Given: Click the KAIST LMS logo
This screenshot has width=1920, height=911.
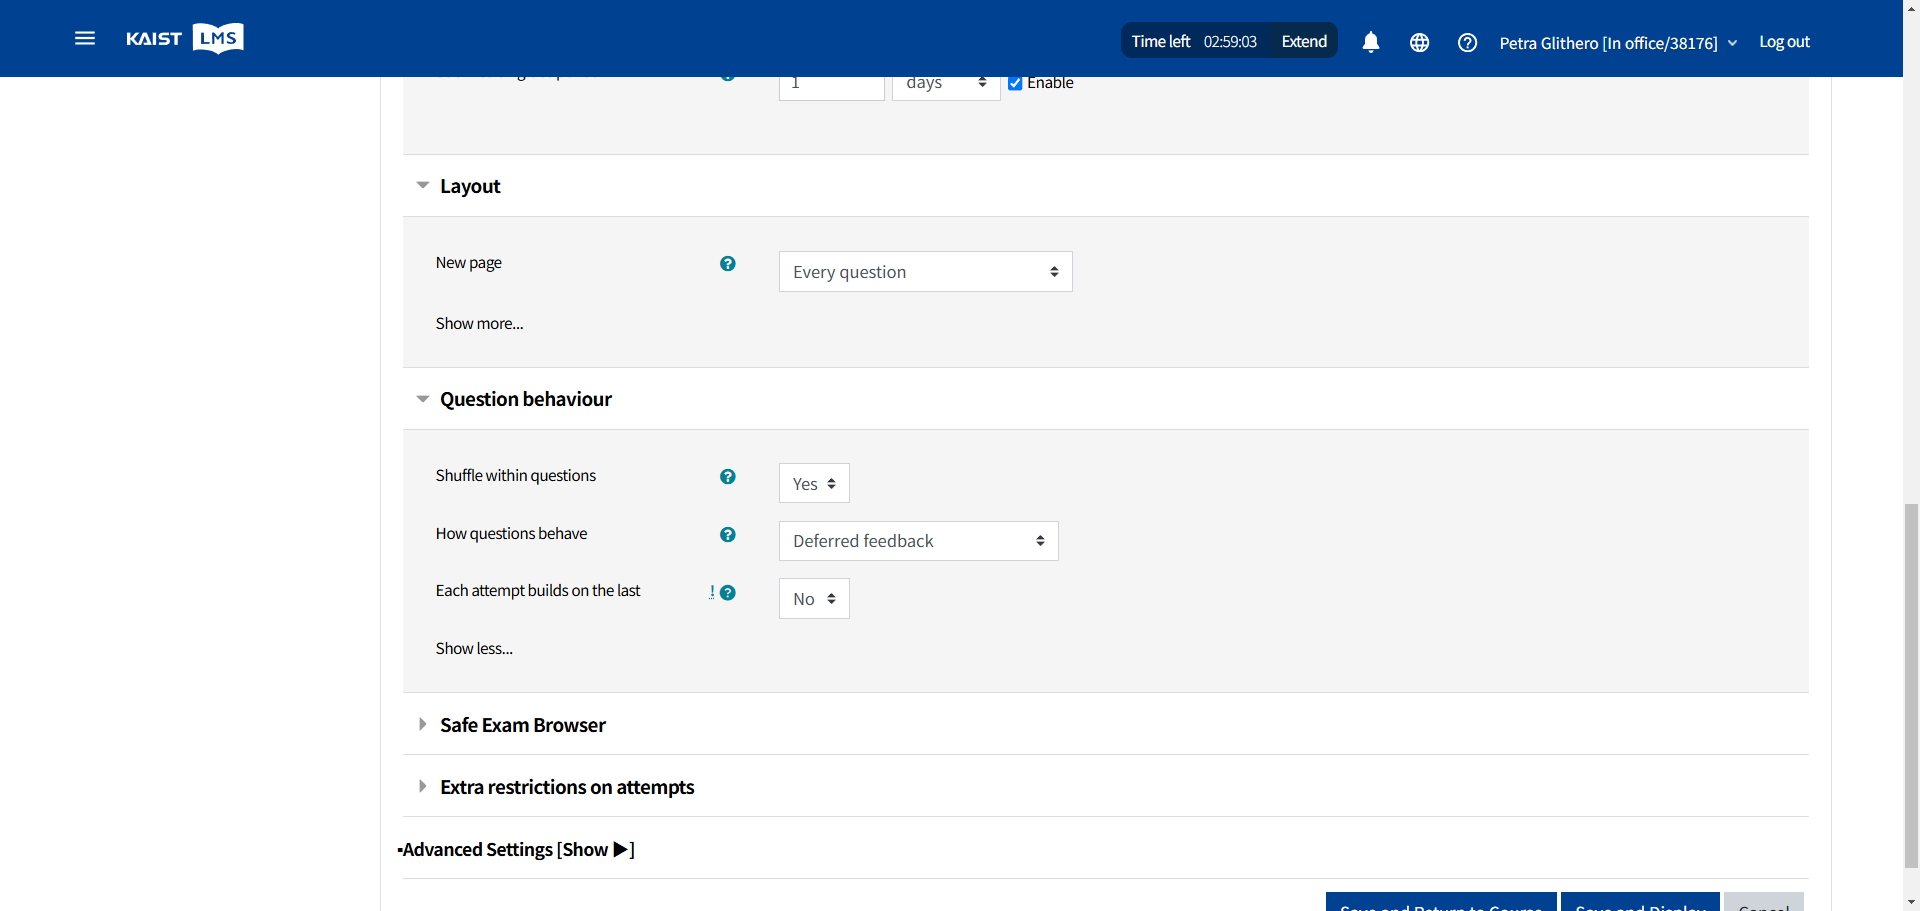Looking at the screenshot, I should point(185,38).
